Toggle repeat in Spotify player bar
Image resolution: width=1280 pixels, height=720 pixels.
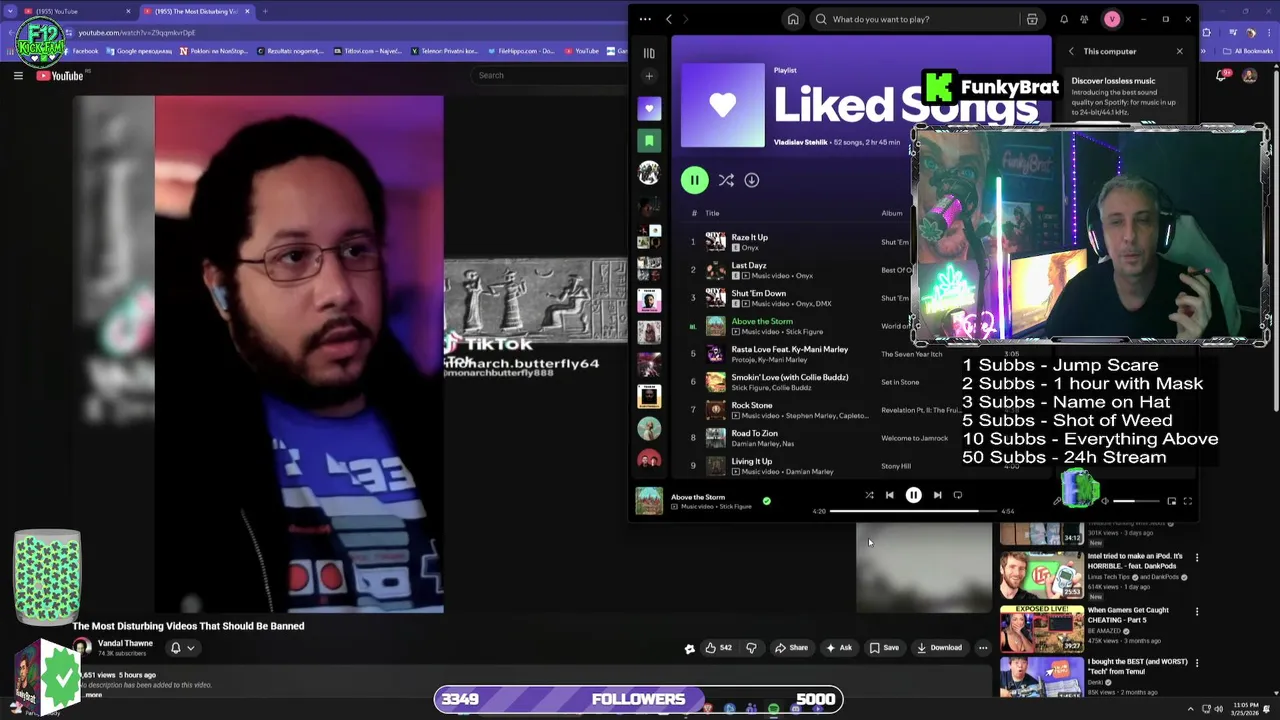[x=957, y=495]
